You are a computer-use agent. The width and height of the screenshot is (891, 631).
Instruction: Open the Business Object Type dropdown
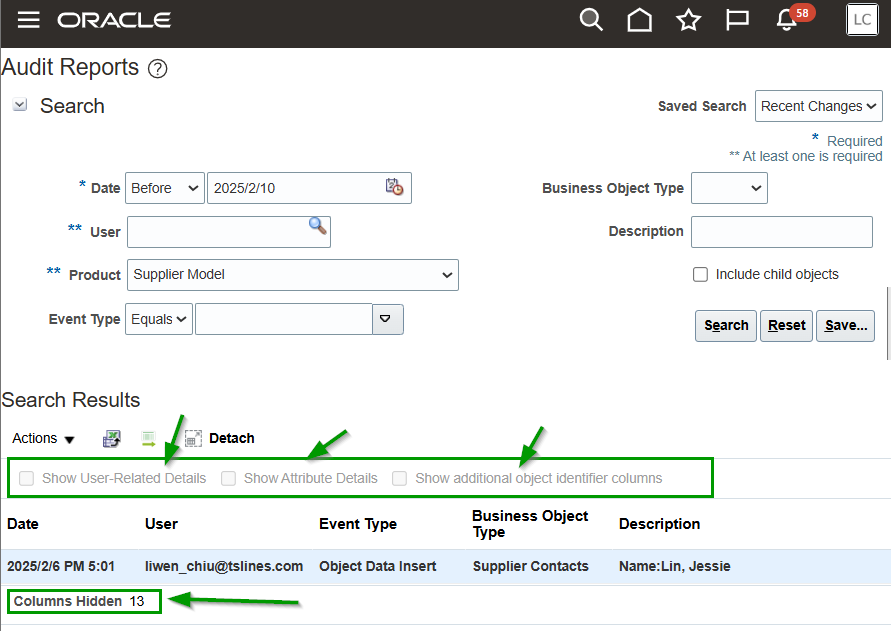(x=729, y=188)
